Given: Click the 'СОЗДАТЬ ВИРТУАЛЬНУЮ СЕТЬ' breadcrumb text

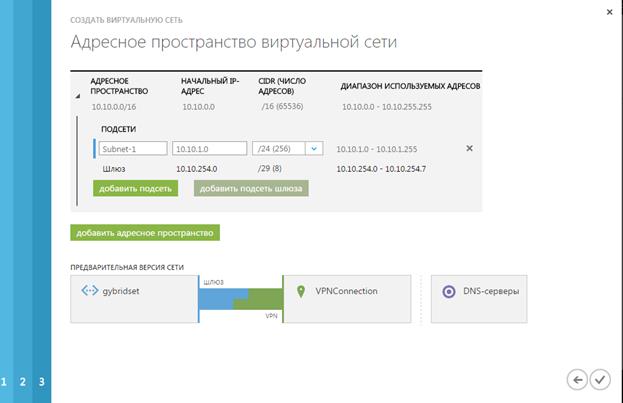Looking at the screenshot, I should [126, 20].
